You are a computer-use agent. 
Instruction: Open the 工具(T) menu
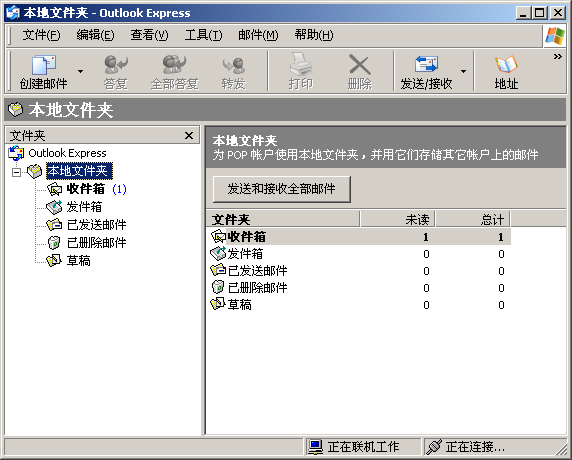[203, 35]
